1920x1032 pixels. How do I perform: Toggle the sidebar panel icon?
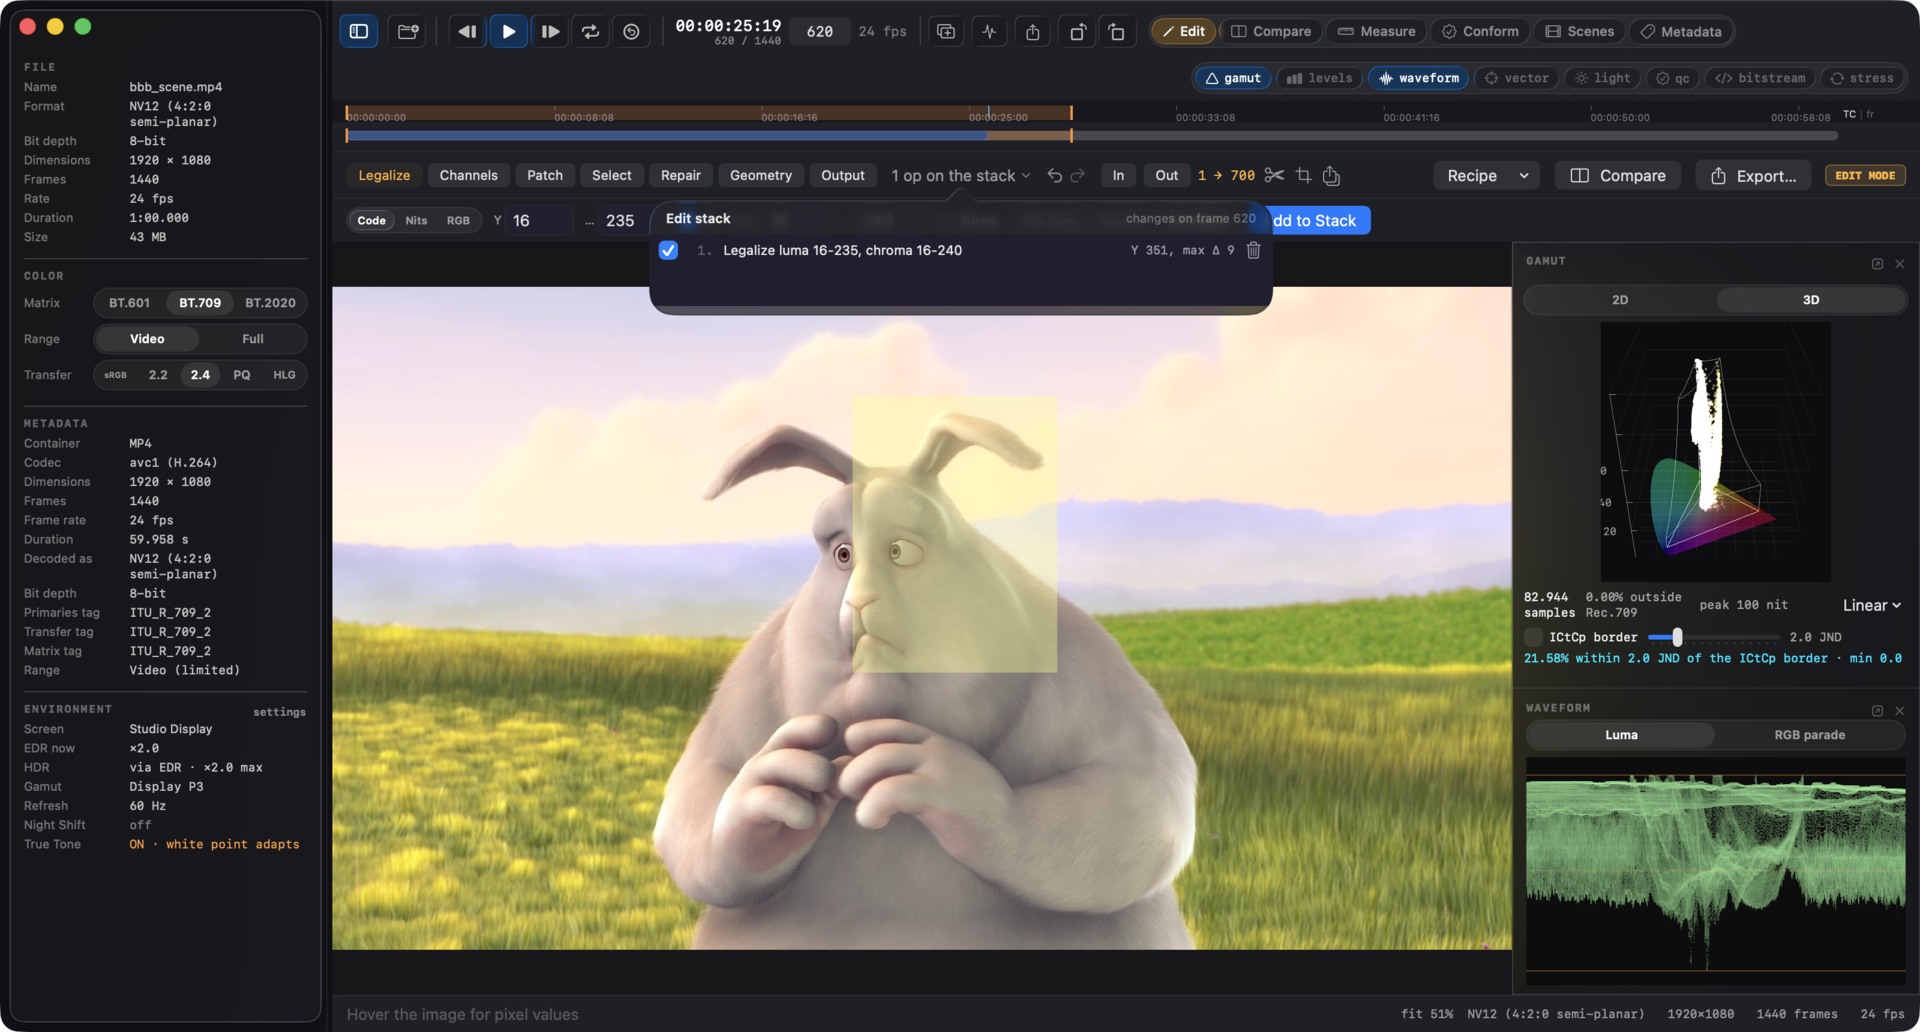click(359, 31)
